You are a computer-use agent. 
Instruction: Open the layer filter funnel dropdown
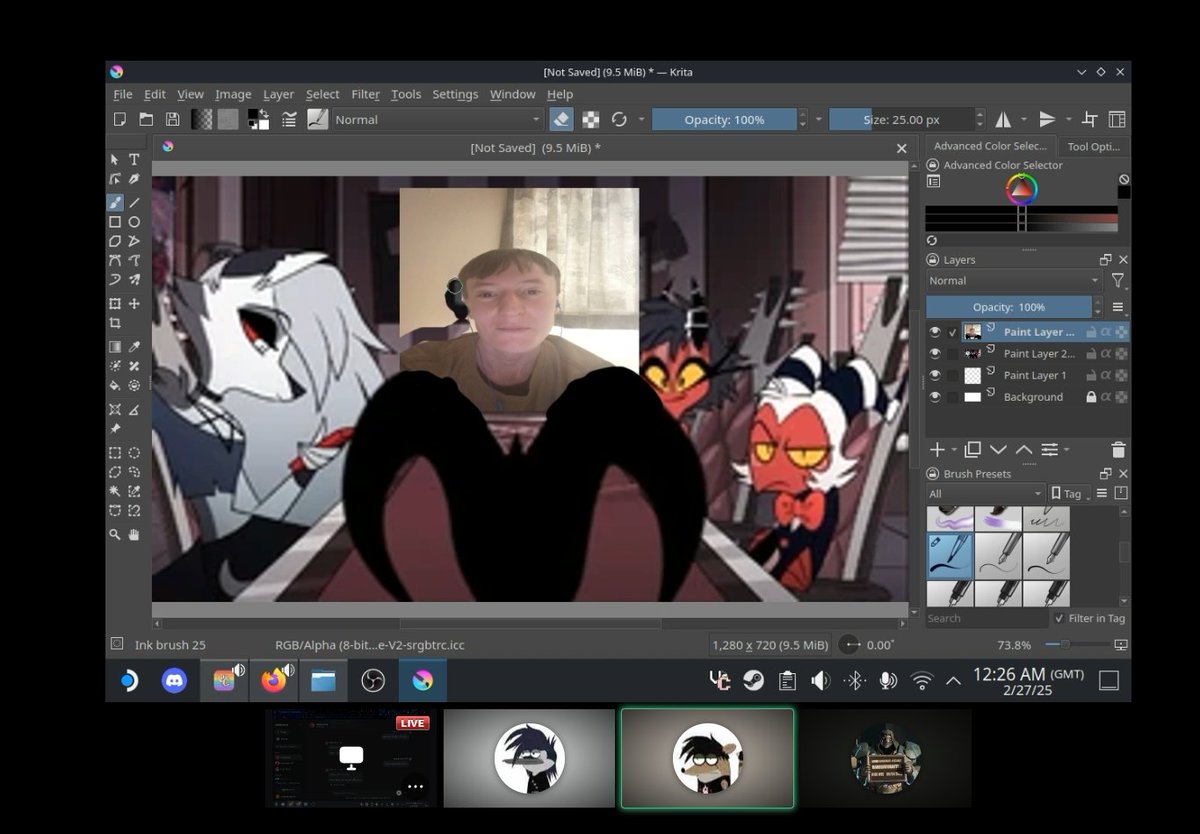coord(1118,281)
